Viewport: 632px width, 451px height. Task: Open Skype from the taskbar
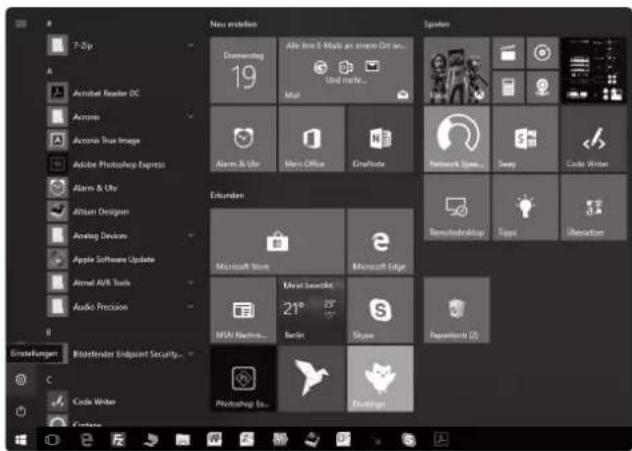408,439
